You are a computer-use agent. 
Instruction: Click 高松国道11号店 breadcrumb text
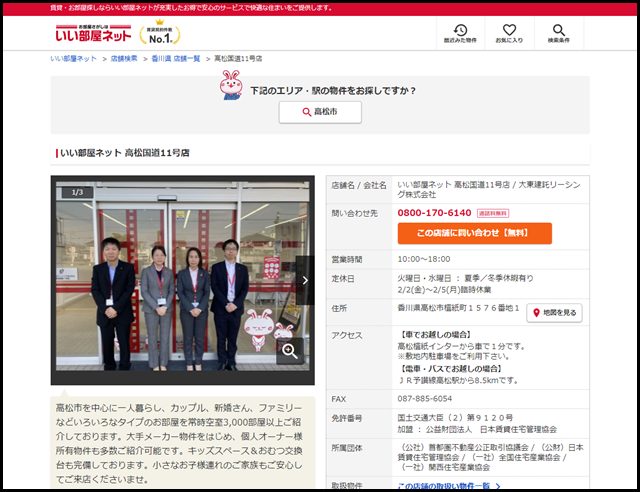(238, 59)
